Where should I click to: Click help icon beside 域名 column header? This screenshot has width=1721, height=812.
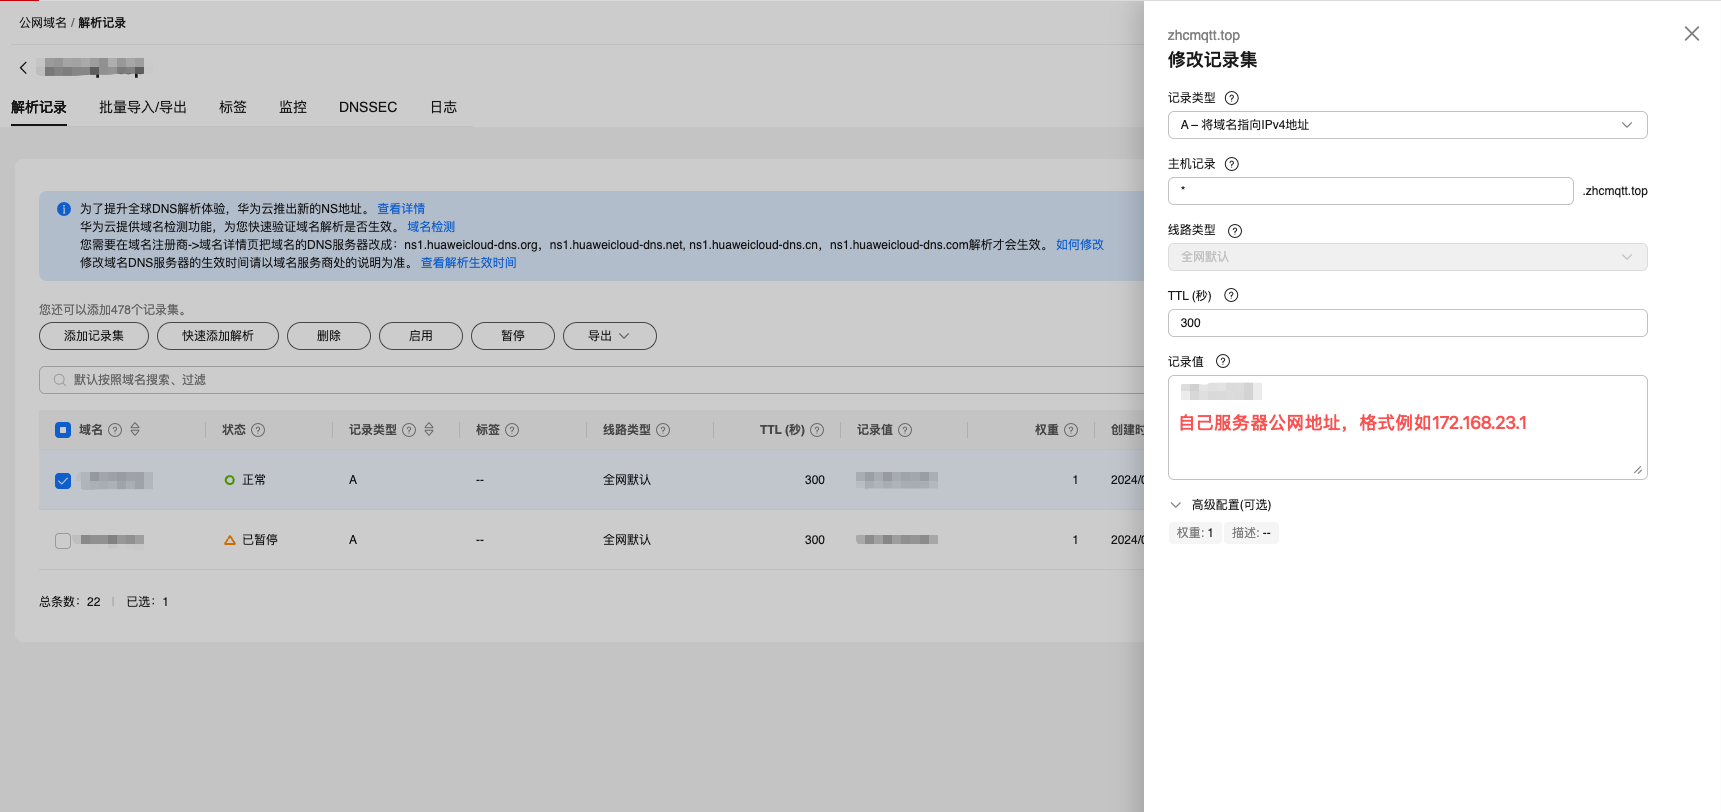click(x=115, y=430)
